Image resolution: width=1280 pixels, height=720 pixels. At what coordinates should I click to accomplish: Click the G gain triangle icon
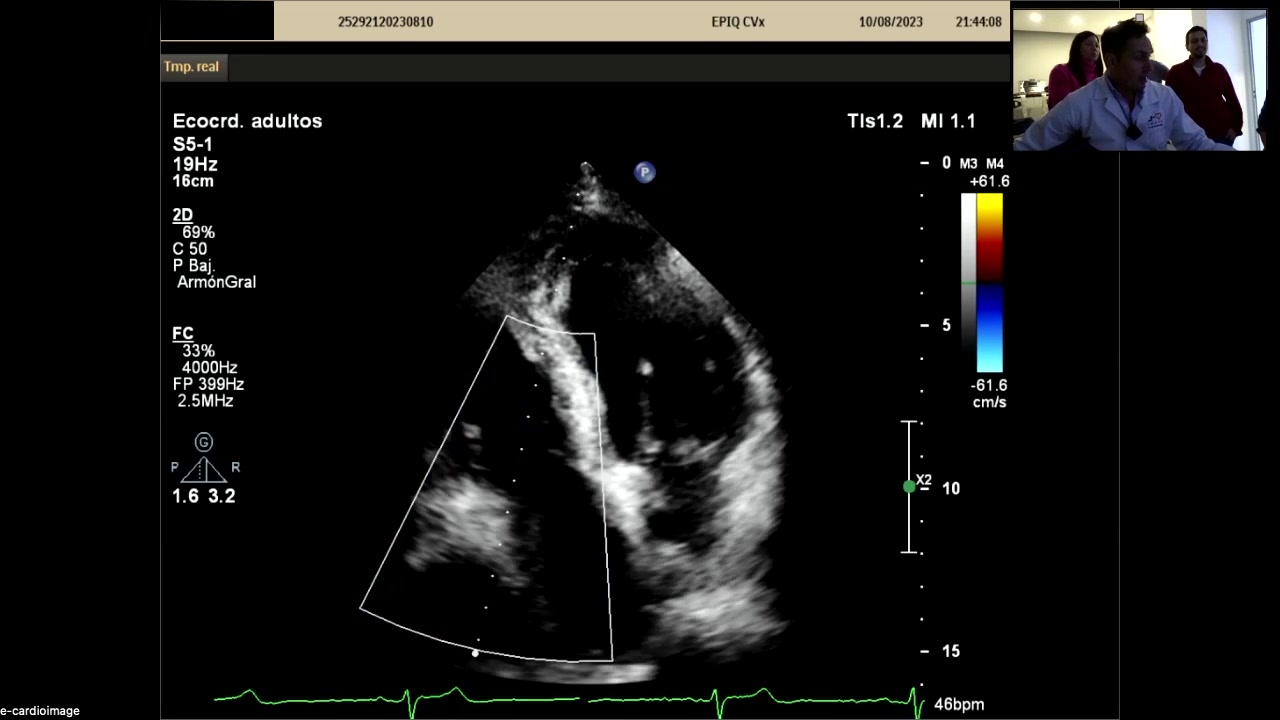[203, 458]
